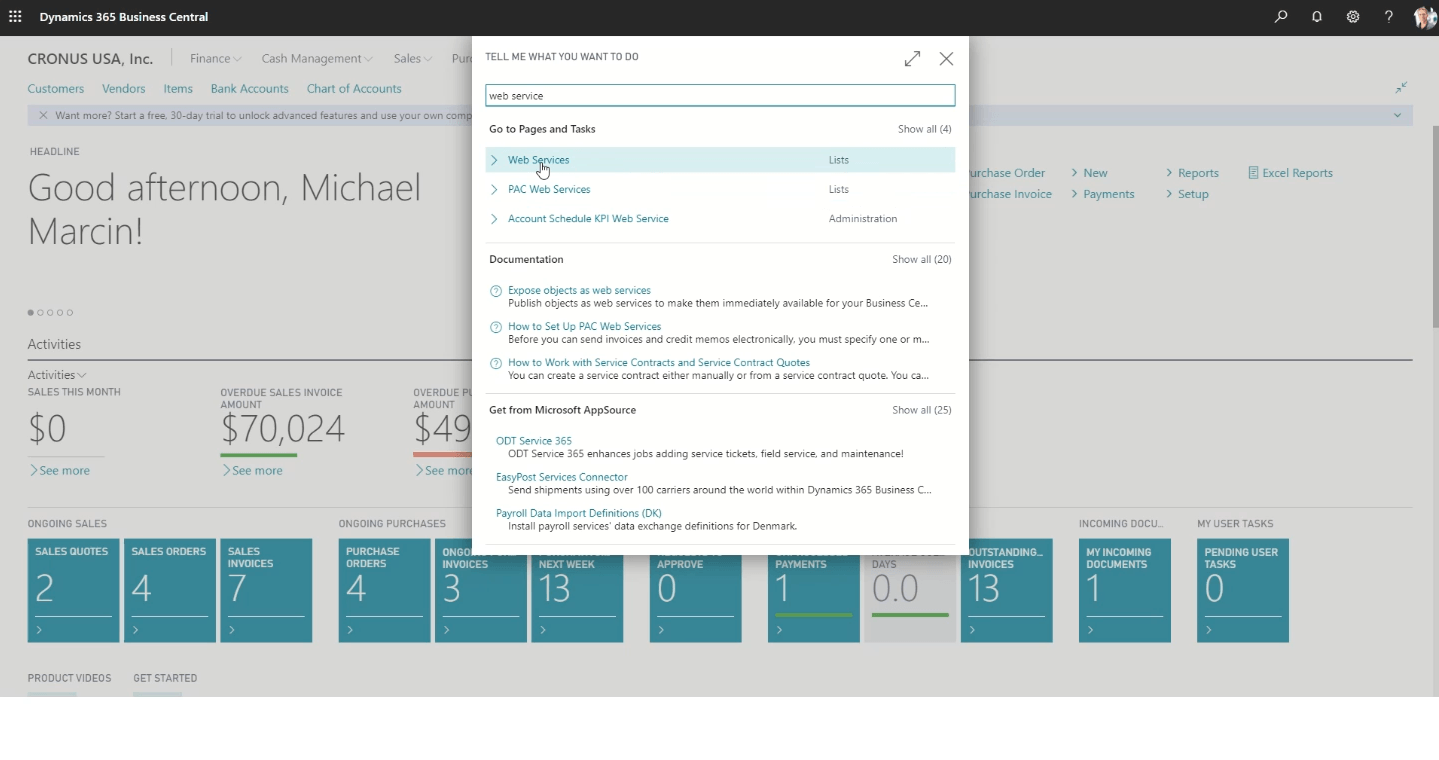Open the Sales menu dropdown

click(413, 59)
